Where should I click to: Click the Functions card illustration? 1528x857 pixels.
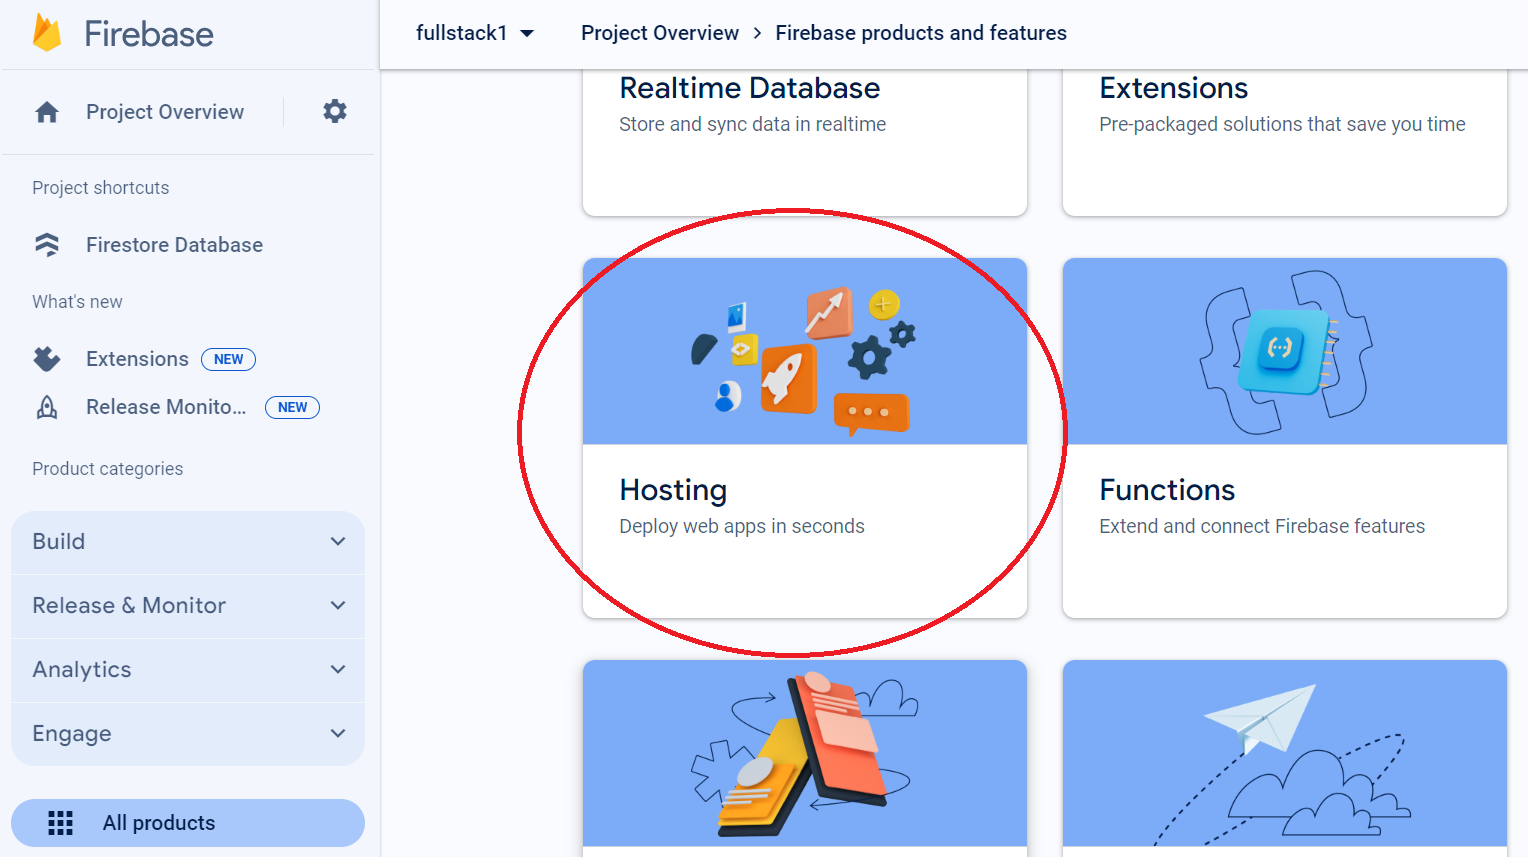point(1284,351)
